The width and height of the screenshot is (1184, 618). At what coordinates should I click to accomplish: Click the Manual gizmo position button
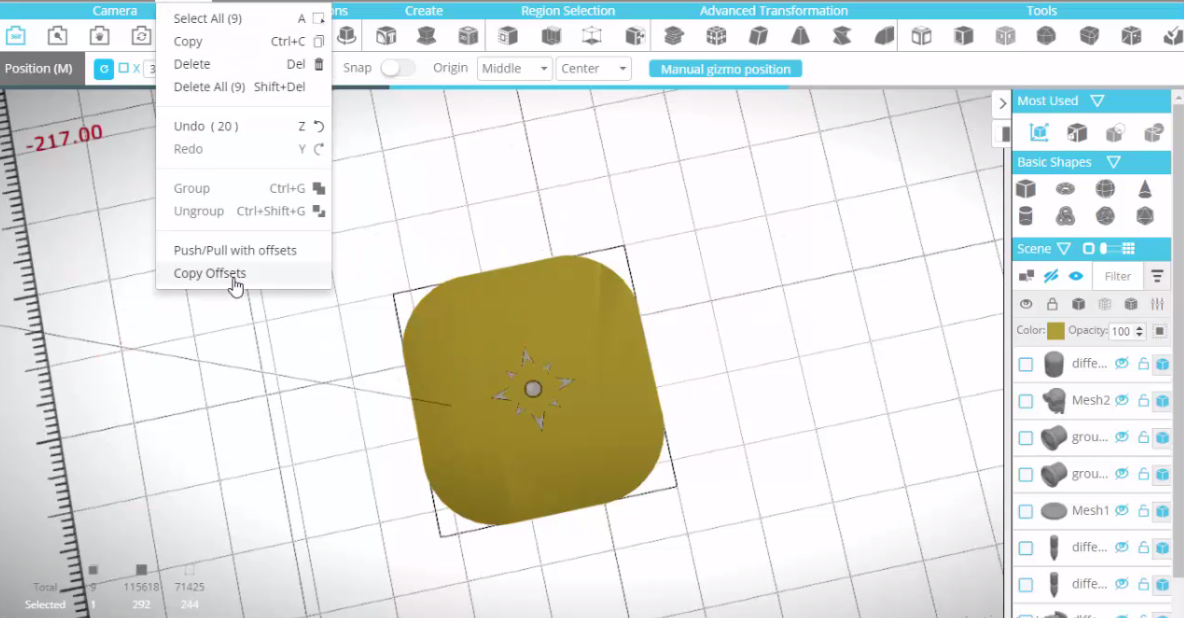click(x=725, y=69)
